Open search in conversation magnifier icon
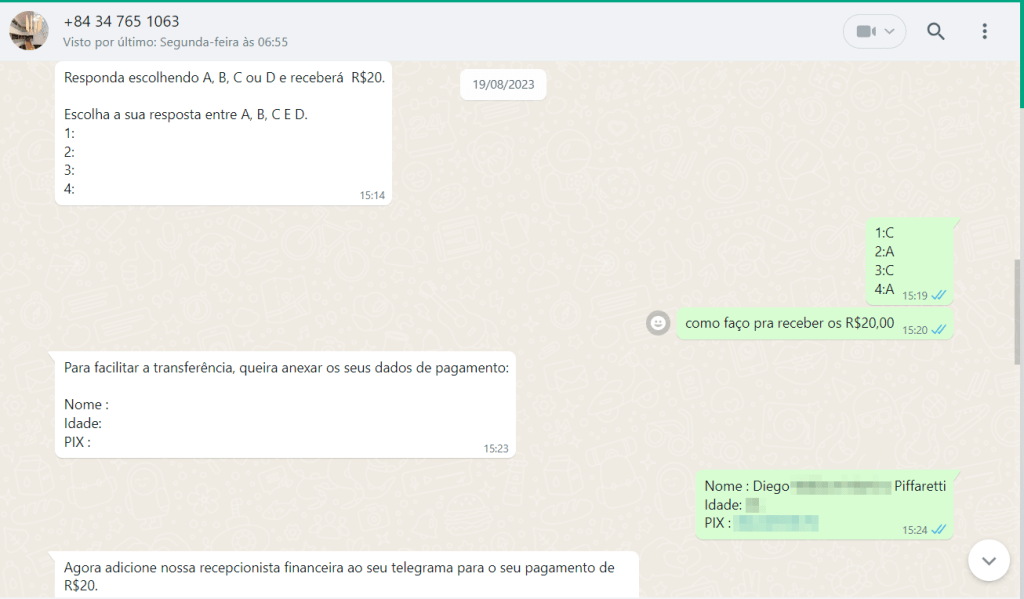 point(935,31)
